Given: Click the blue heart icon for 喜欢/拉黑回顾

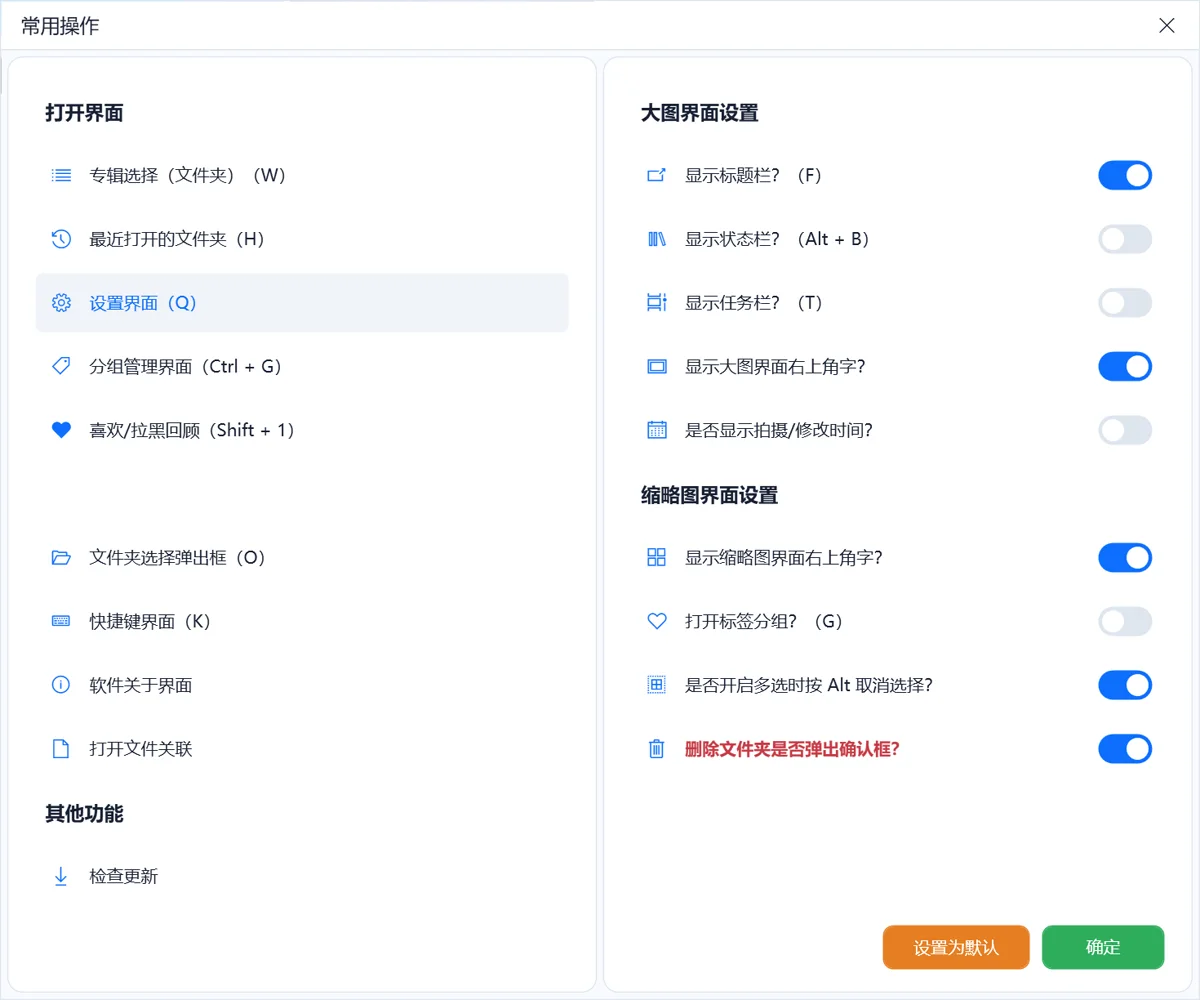Looking at the screenshot, I should click(x=61, y=430).
